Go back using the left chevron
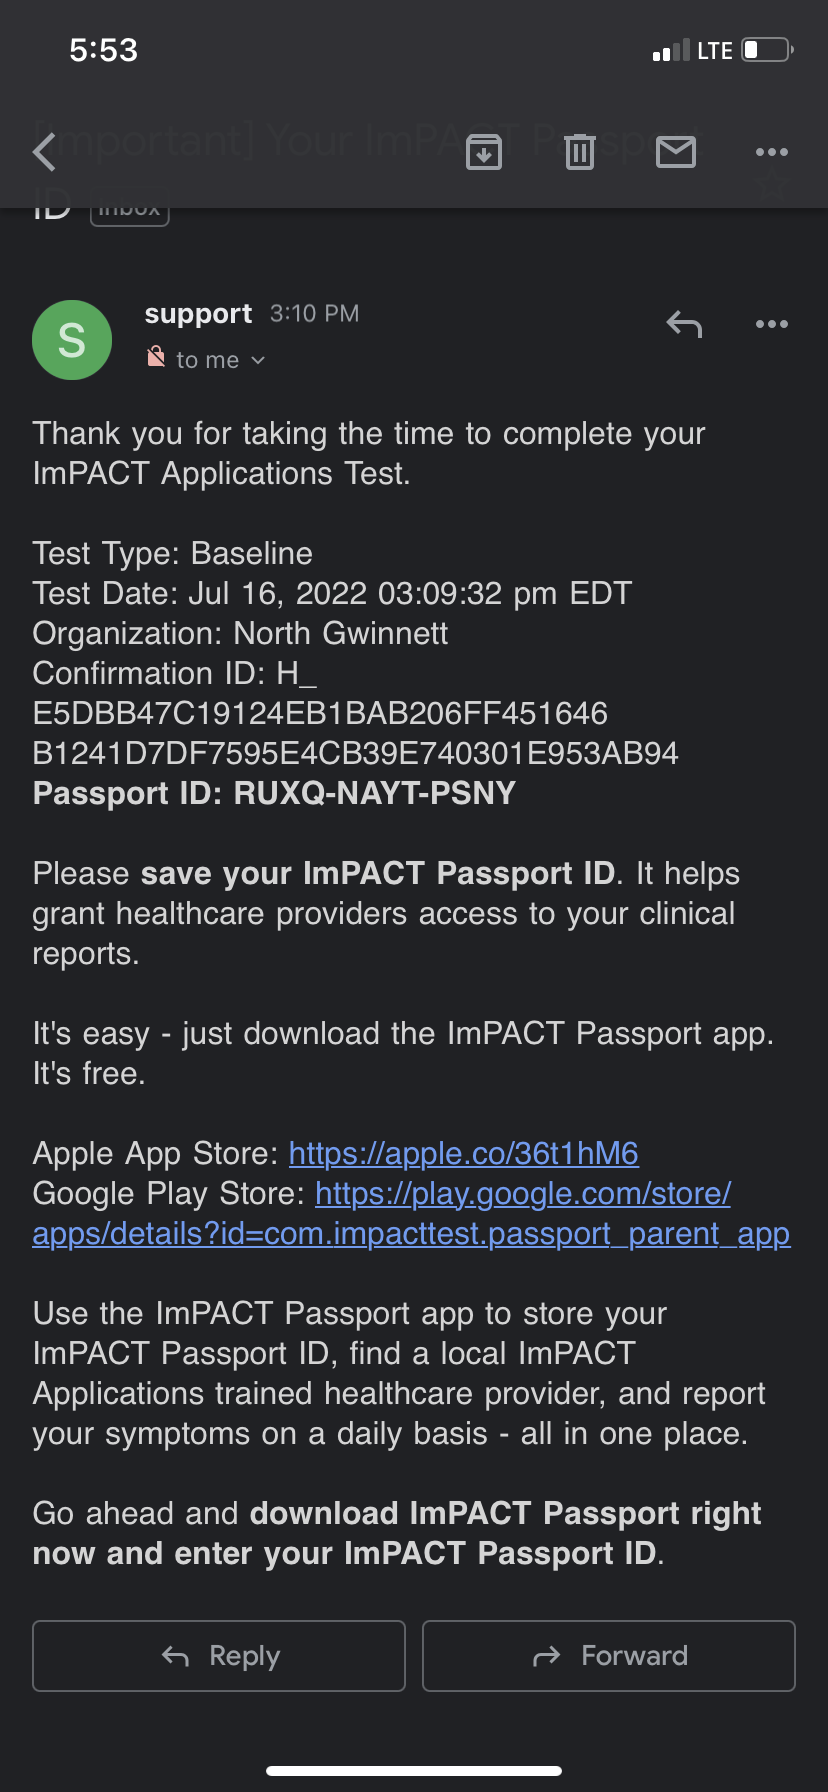This screenshot has height=1792, width=828. pos(44,152)
